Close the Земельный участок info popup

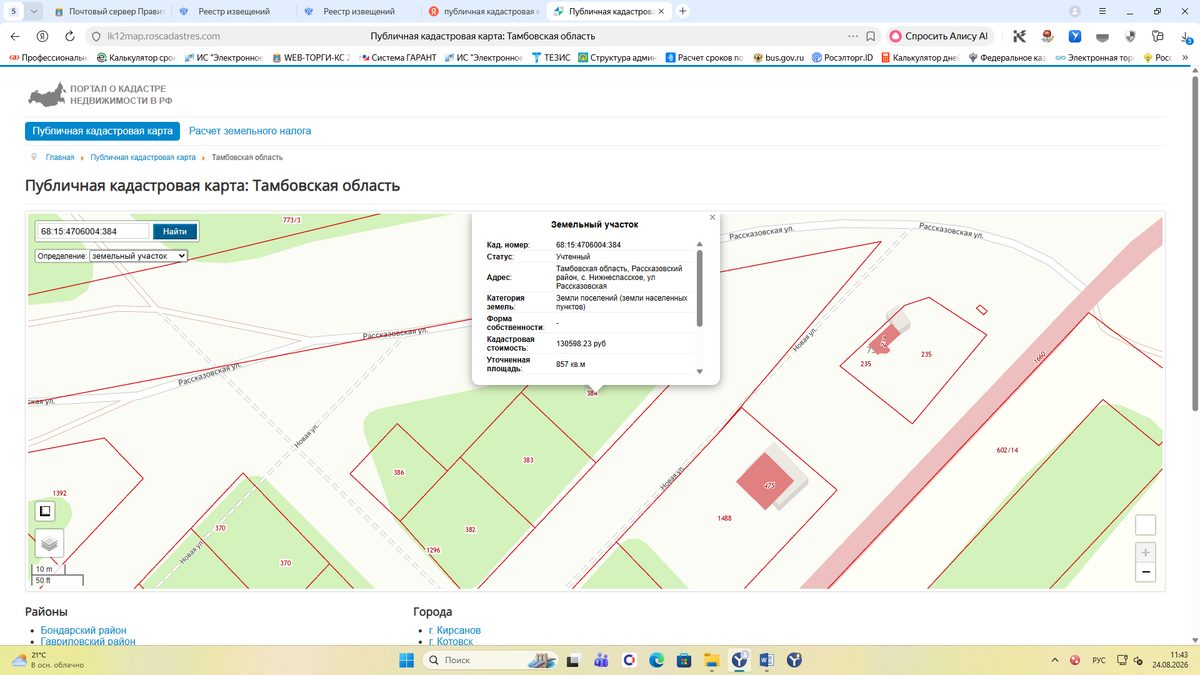click(712, 217)
